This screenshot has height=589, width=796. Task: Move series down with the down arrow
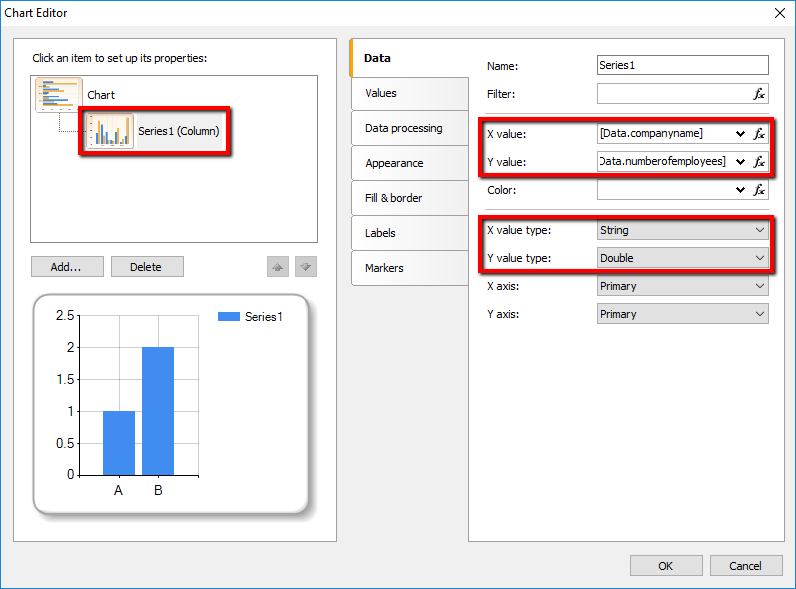point(306,267)
